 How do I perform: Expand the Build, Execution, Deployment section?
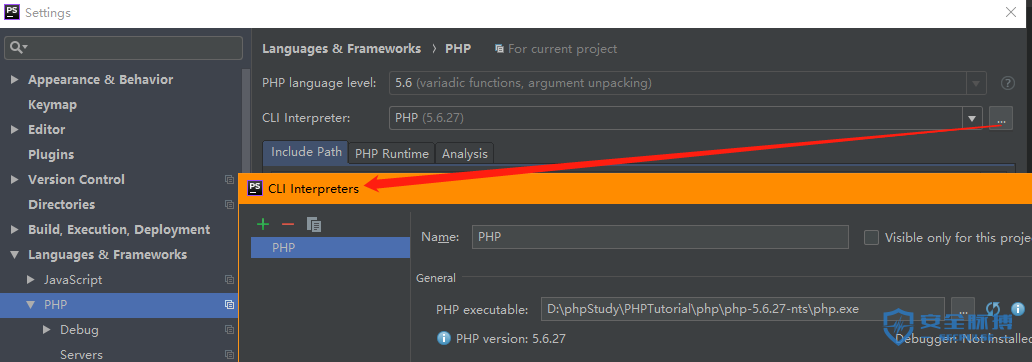click(x=14, y=230)
